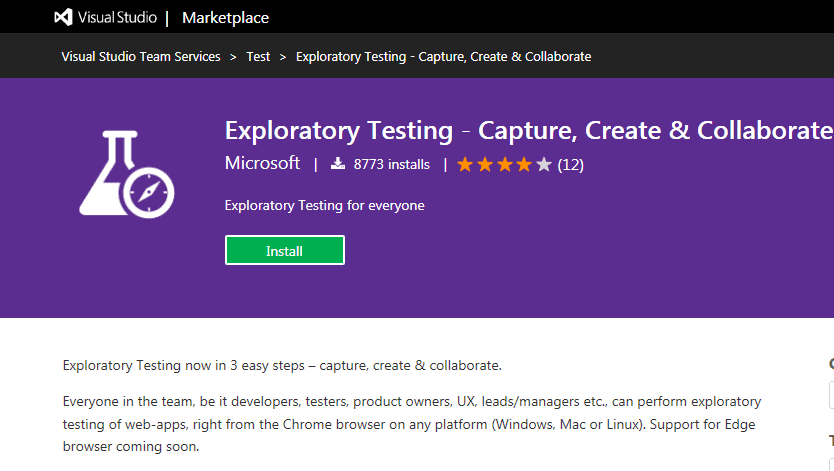
Task: Click the flask and compass extension icon
Action: [127, 174]
